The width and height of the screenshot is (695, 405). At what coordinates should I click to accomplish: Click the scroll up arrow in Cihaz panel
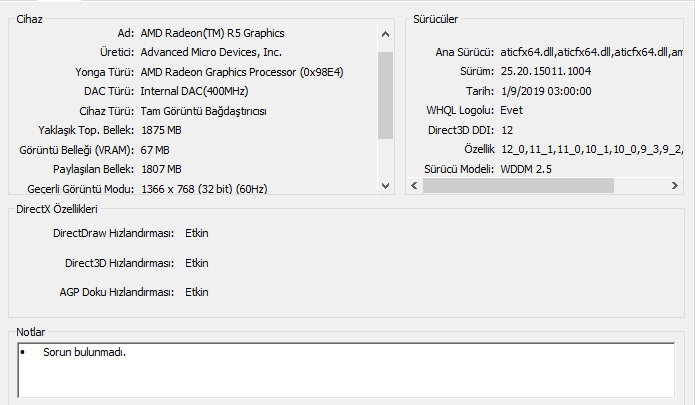(x=386, y=34)
